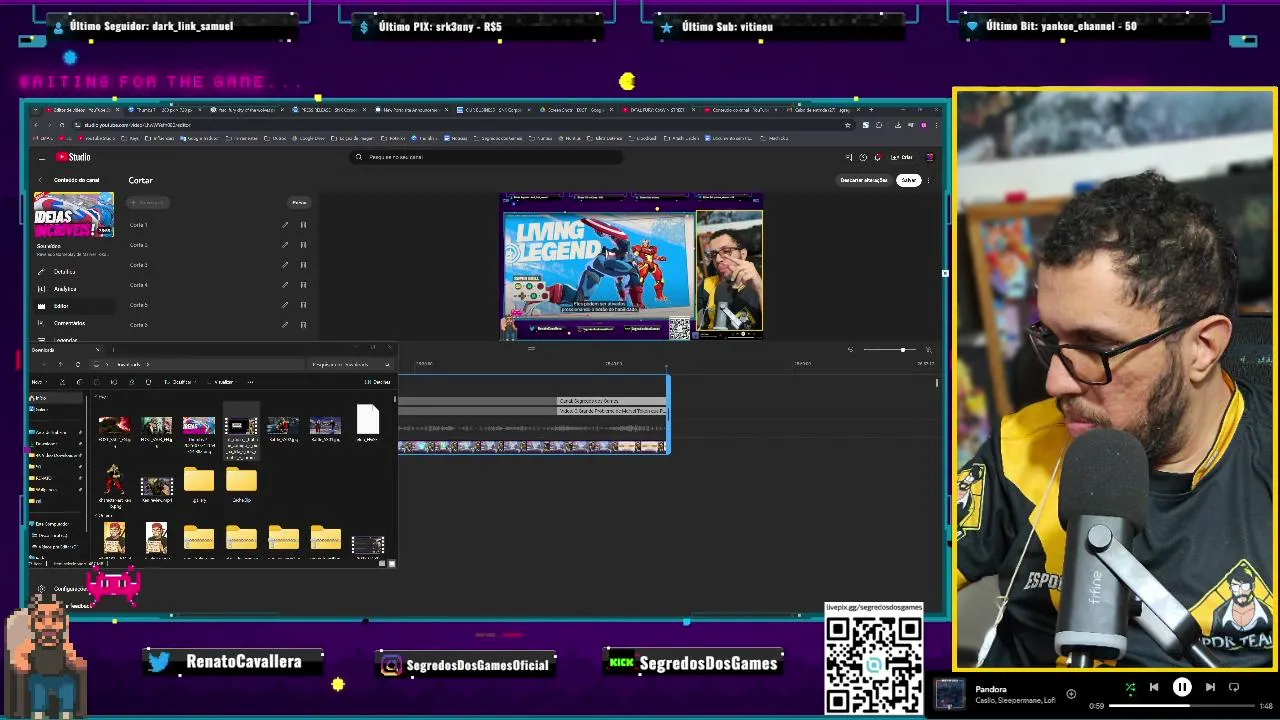Adjust the timeline zoom slider
Image resolution: width=1280 pixels, height=720 pixels.
tap(889, 350)
